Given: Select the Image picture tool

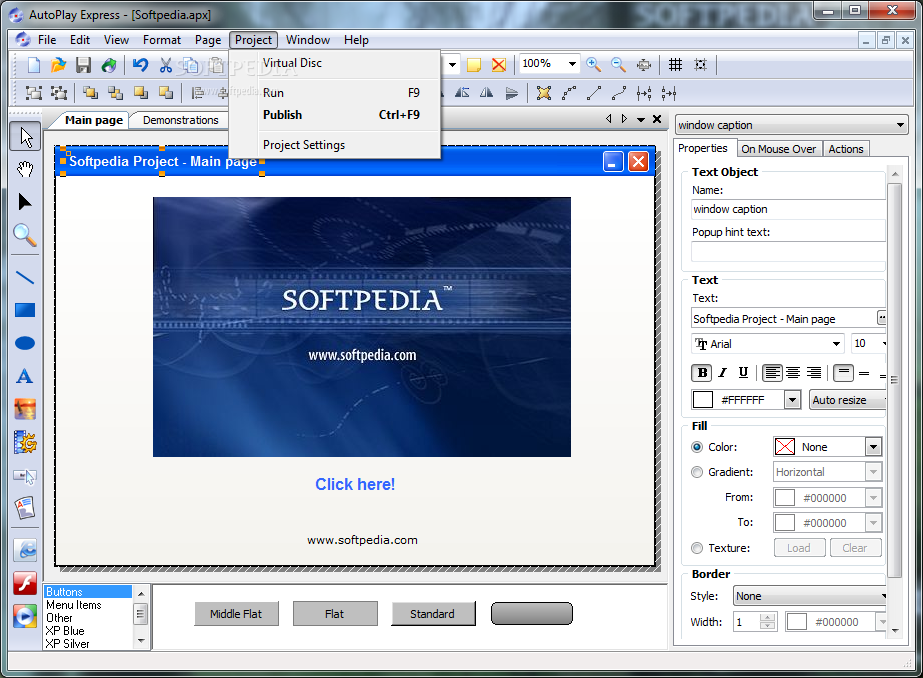Looking at the screenshot, I should (x=25, y=409).
